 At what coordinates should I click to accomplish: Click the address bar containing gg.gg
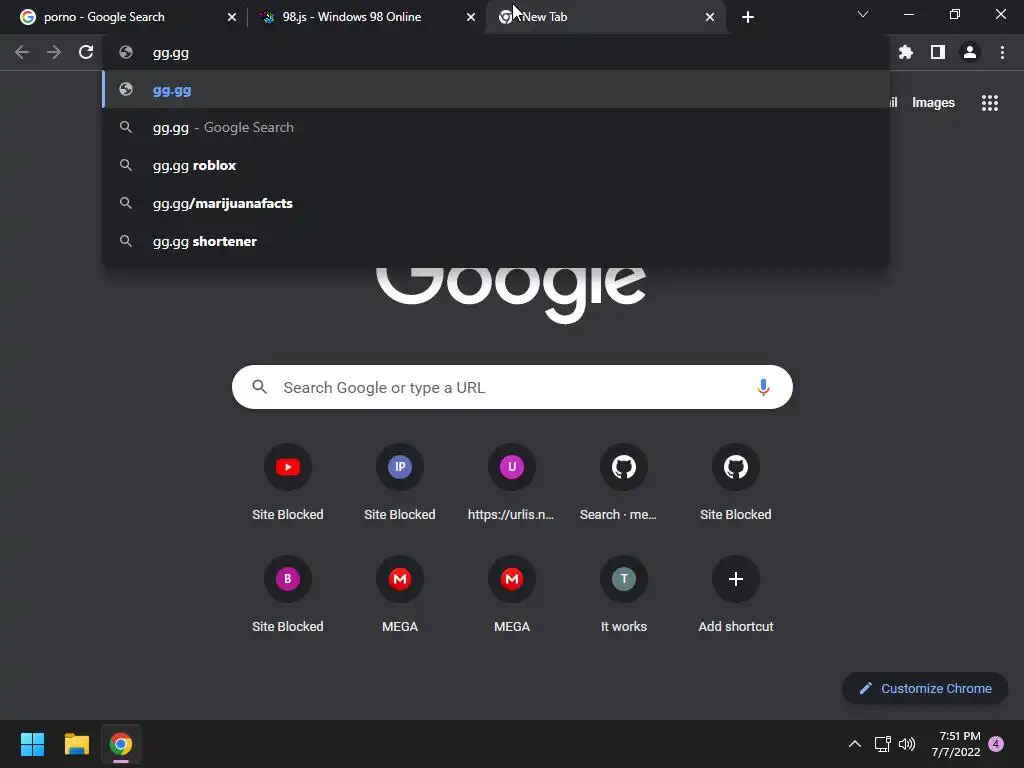point(496,52)
